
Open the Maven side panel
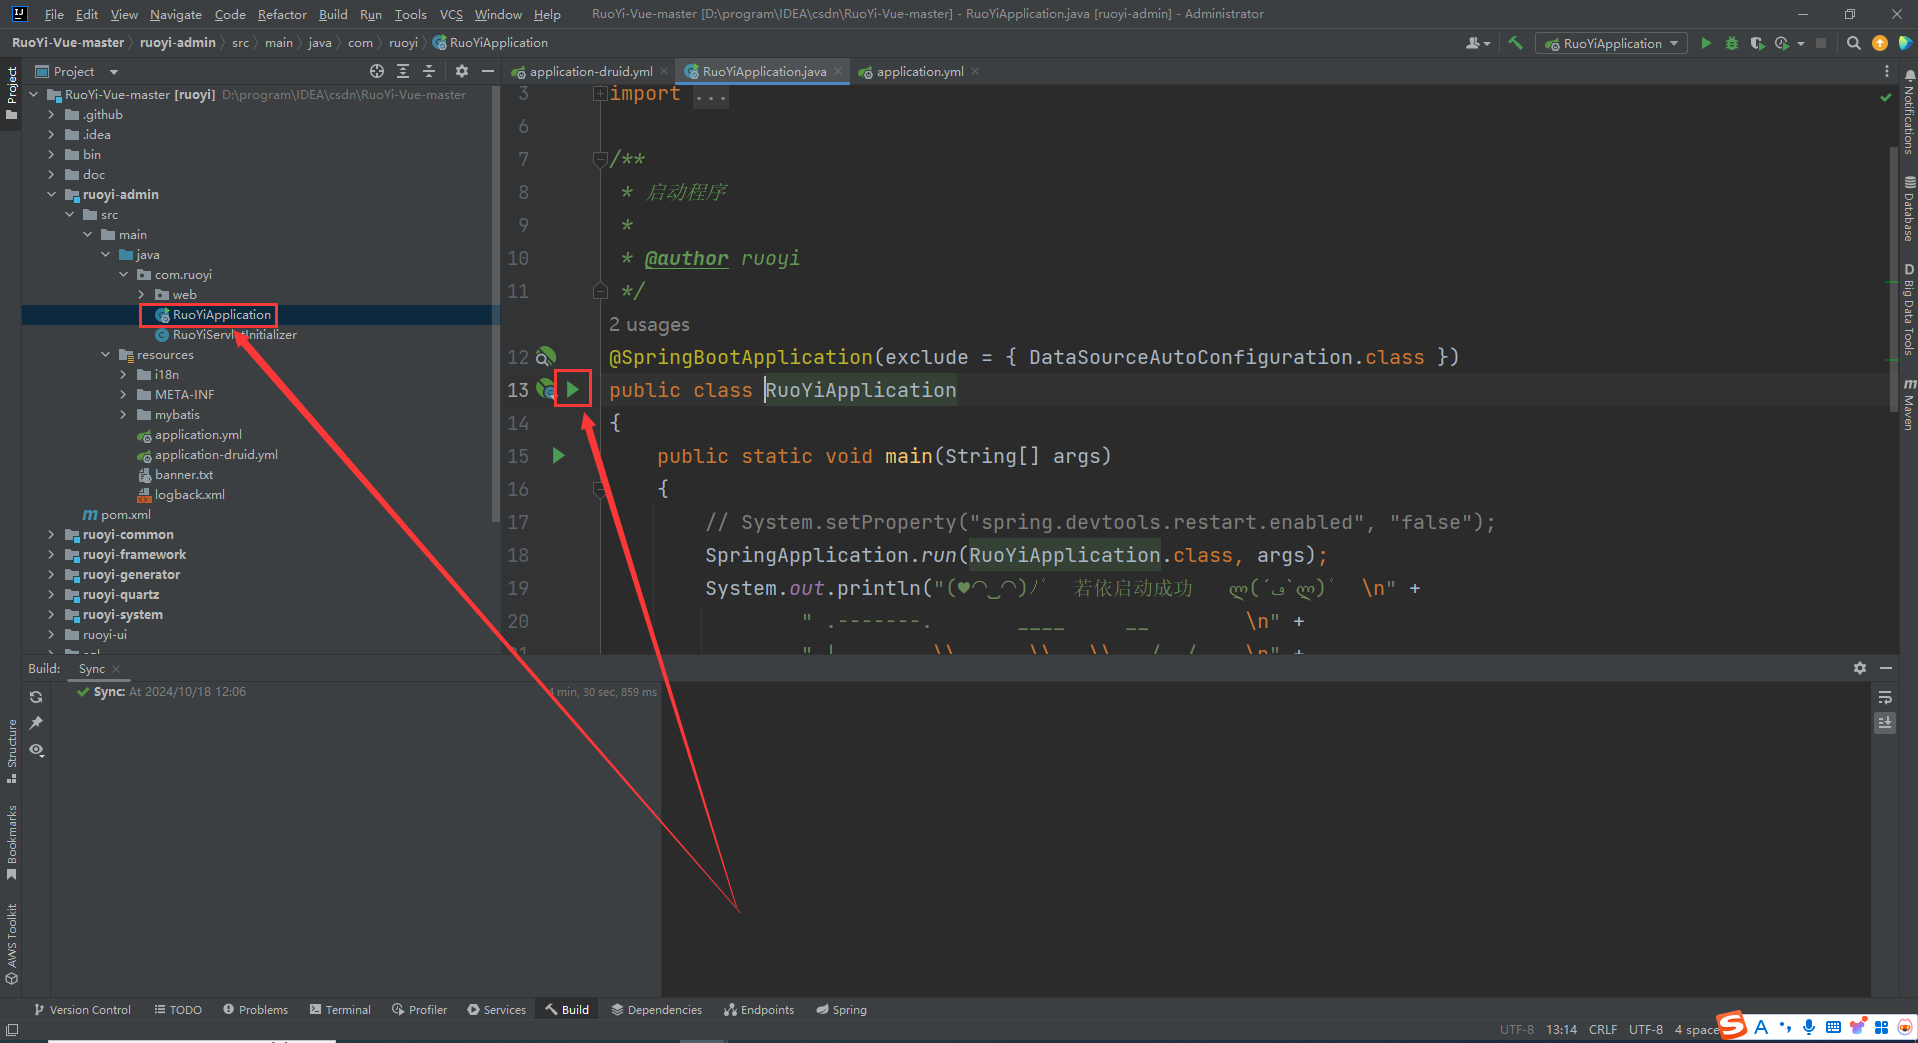(x=1909, y=404)
